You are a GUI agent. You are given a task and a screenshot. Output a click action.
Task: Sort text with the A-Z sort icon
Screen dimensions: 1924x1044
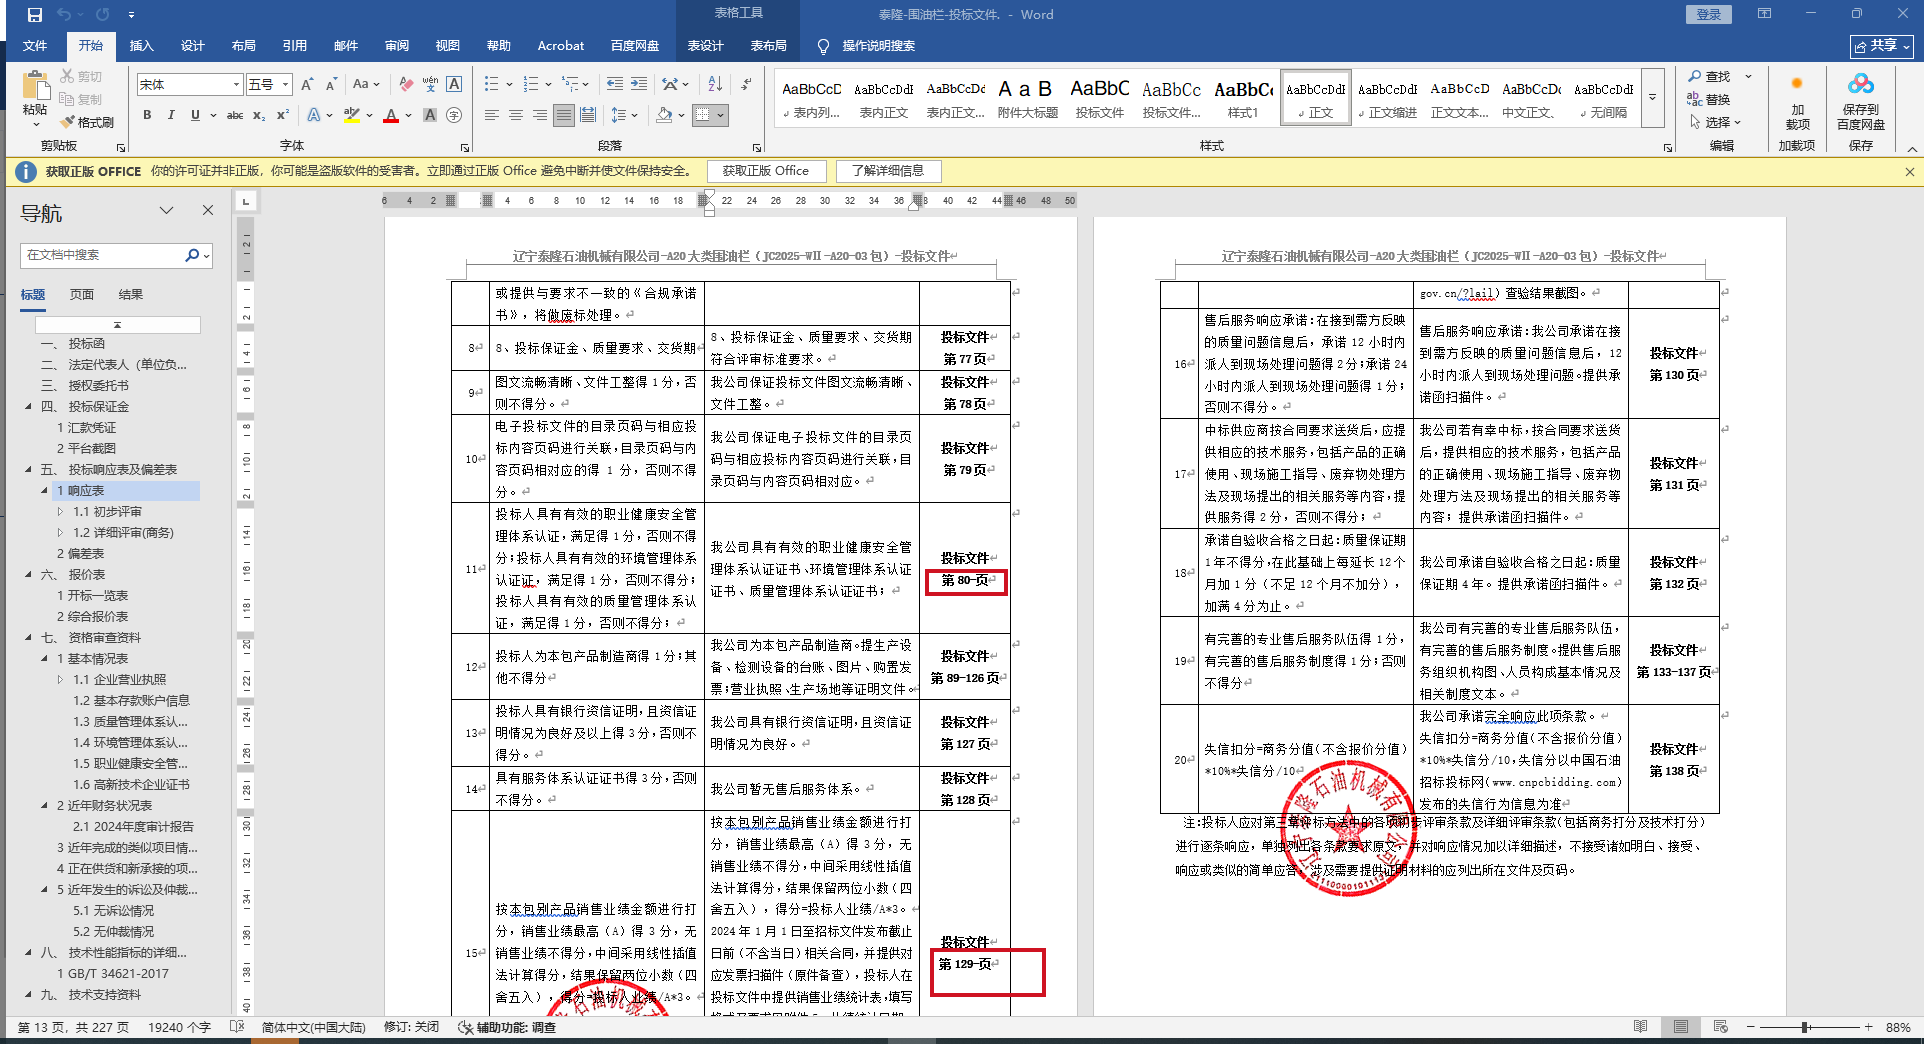(x=714, y=85)
